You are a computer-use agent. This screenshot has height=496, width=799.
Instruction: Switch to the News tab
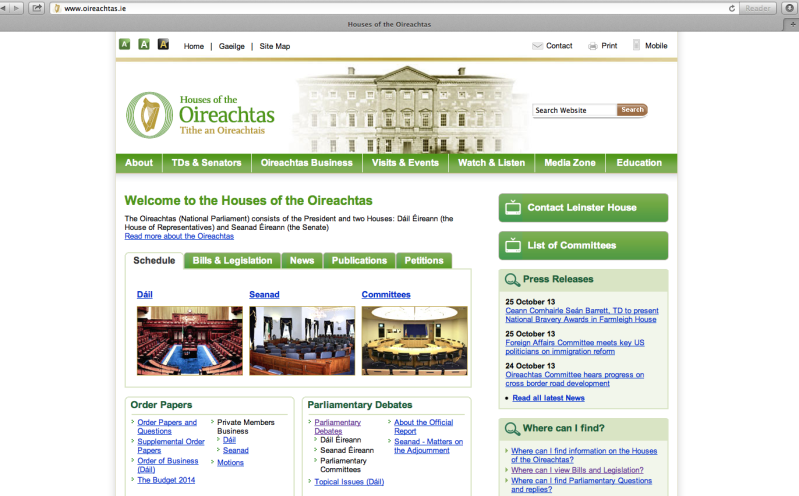pos(302,260)
